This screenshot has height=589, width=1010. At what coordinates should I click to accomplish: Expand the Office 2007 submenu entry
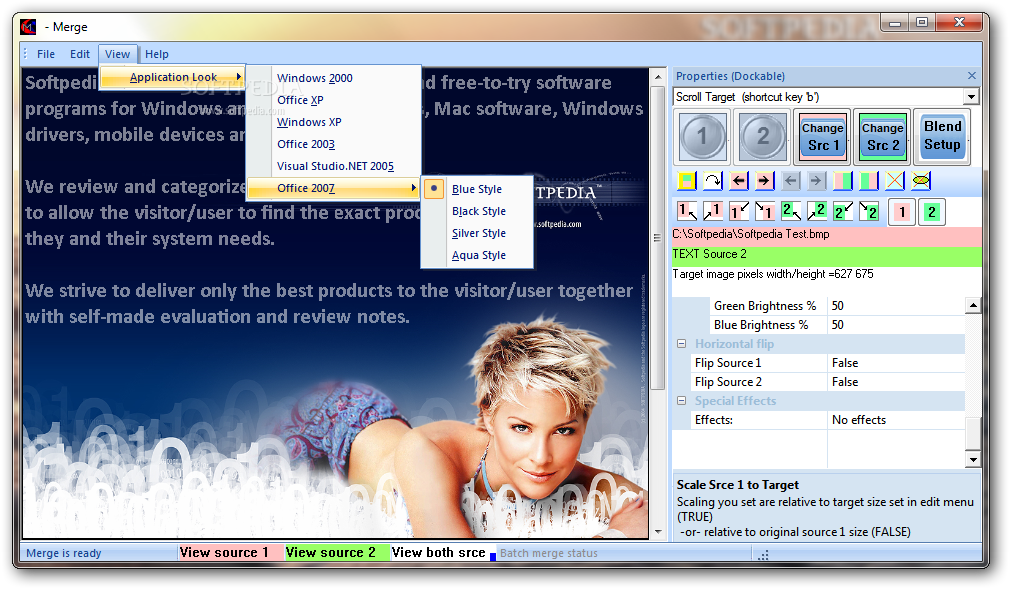334,188
